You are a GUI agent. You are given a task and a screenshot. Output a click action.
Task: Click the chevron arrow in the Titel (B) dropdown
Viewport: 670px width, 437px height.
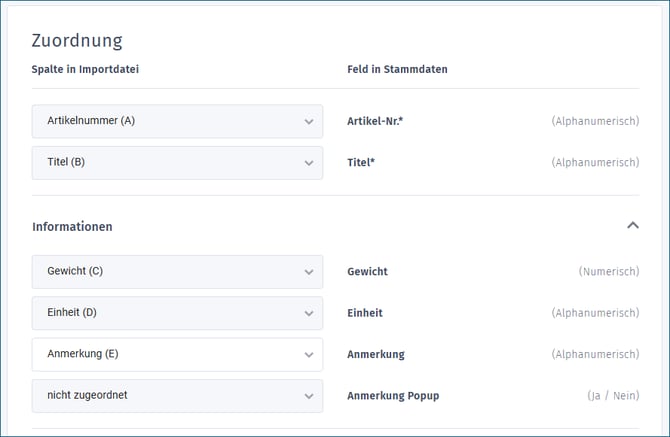[x=308, y=163]
